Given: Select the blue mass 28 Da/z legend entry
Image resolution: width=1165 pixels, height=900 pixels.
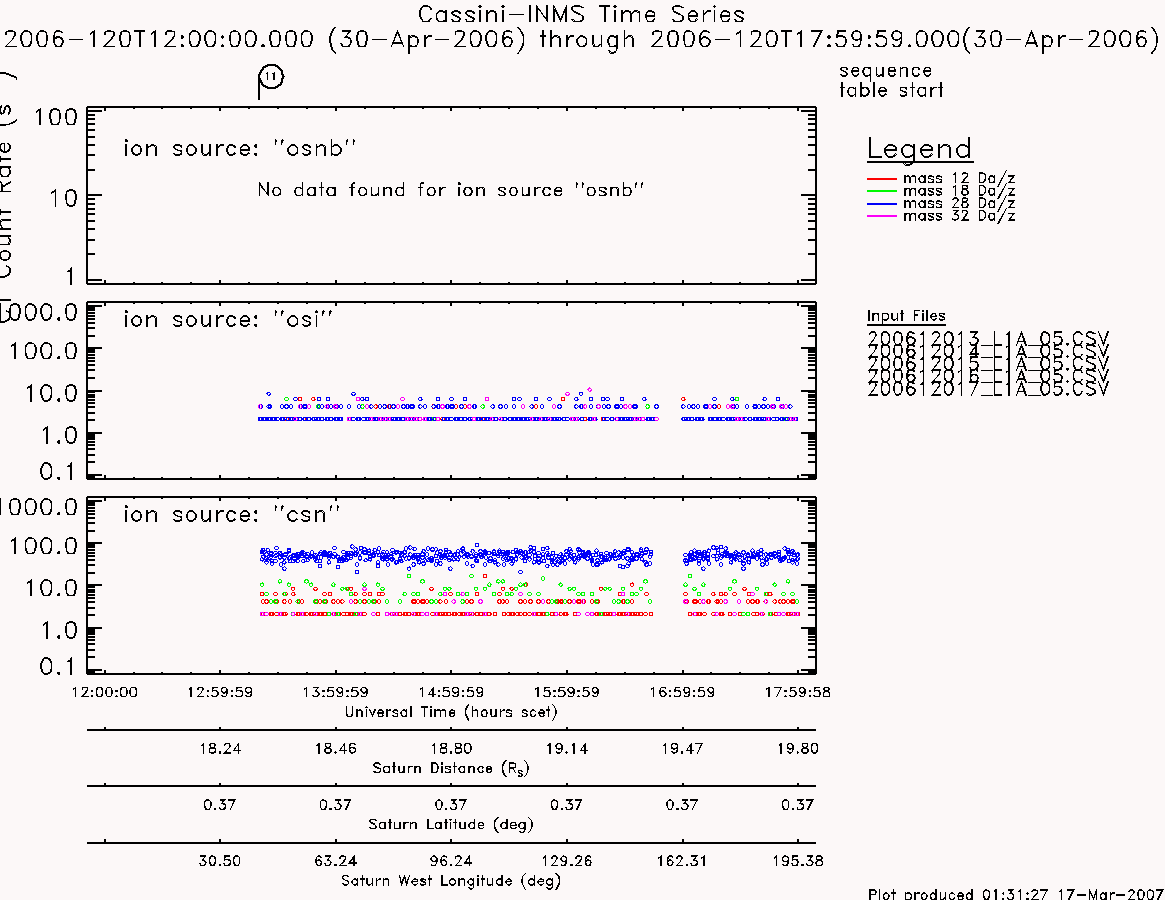Looking at the screenshot, I should 941,204.
